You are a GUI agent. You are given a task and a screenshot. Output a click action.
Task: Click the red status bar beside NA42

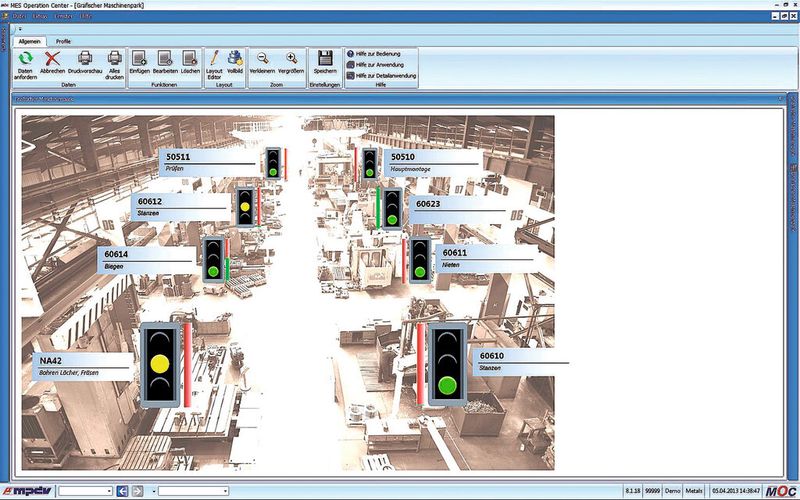click(188, 365)
